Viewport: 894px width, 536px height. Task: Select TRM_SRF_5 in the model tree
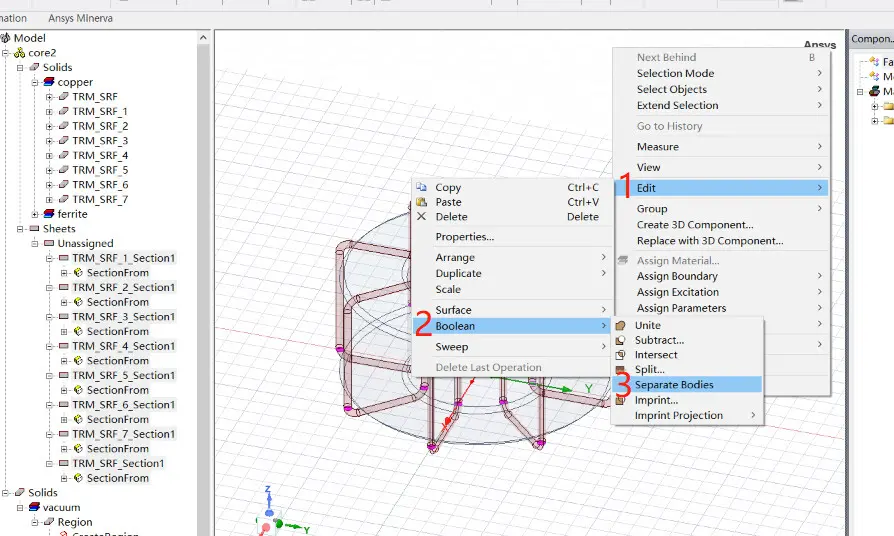(100, 170)
